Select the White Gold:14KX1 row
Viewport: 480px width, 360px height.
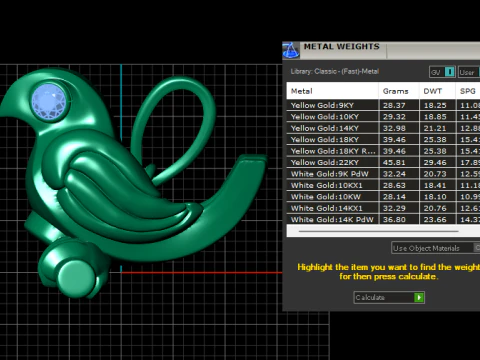coord(383,208)
